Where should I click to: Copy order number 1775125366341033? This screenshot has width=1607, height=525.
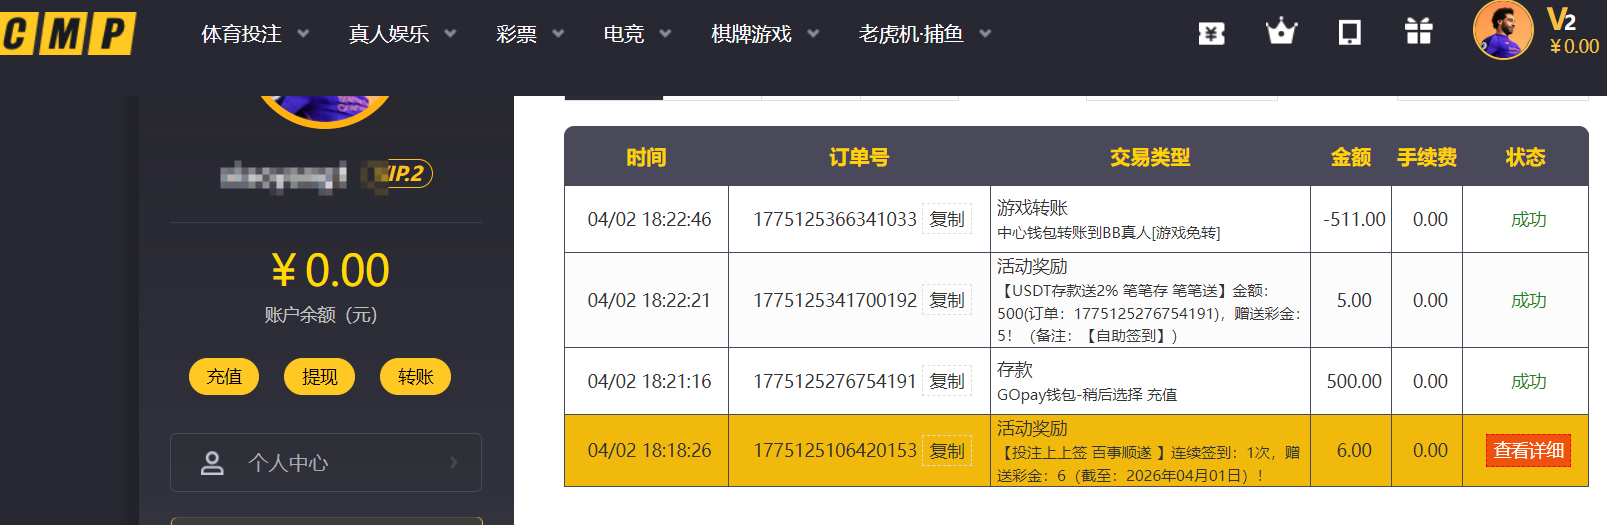[947, 219]
